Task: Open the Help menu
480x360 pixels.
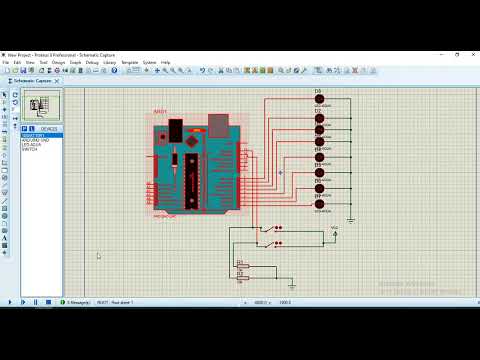Action: point(166,62)
